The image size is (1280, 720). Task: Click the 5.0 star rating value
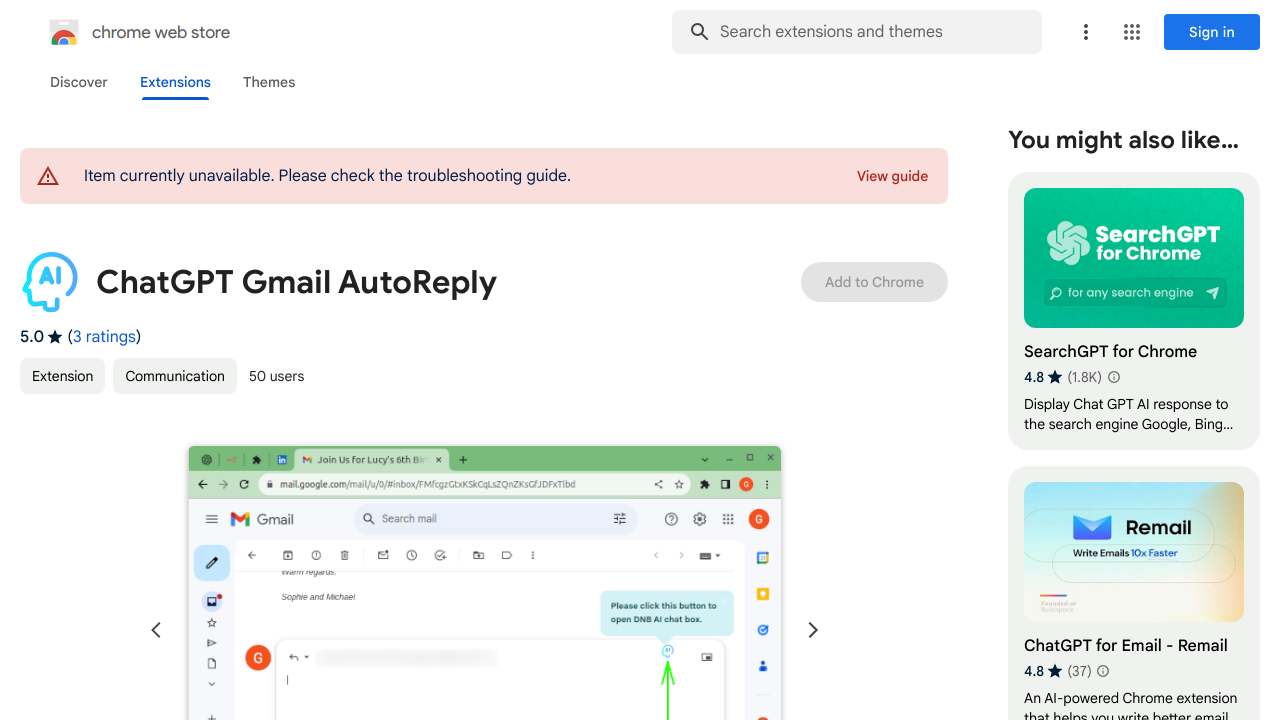tap(32, 336)
